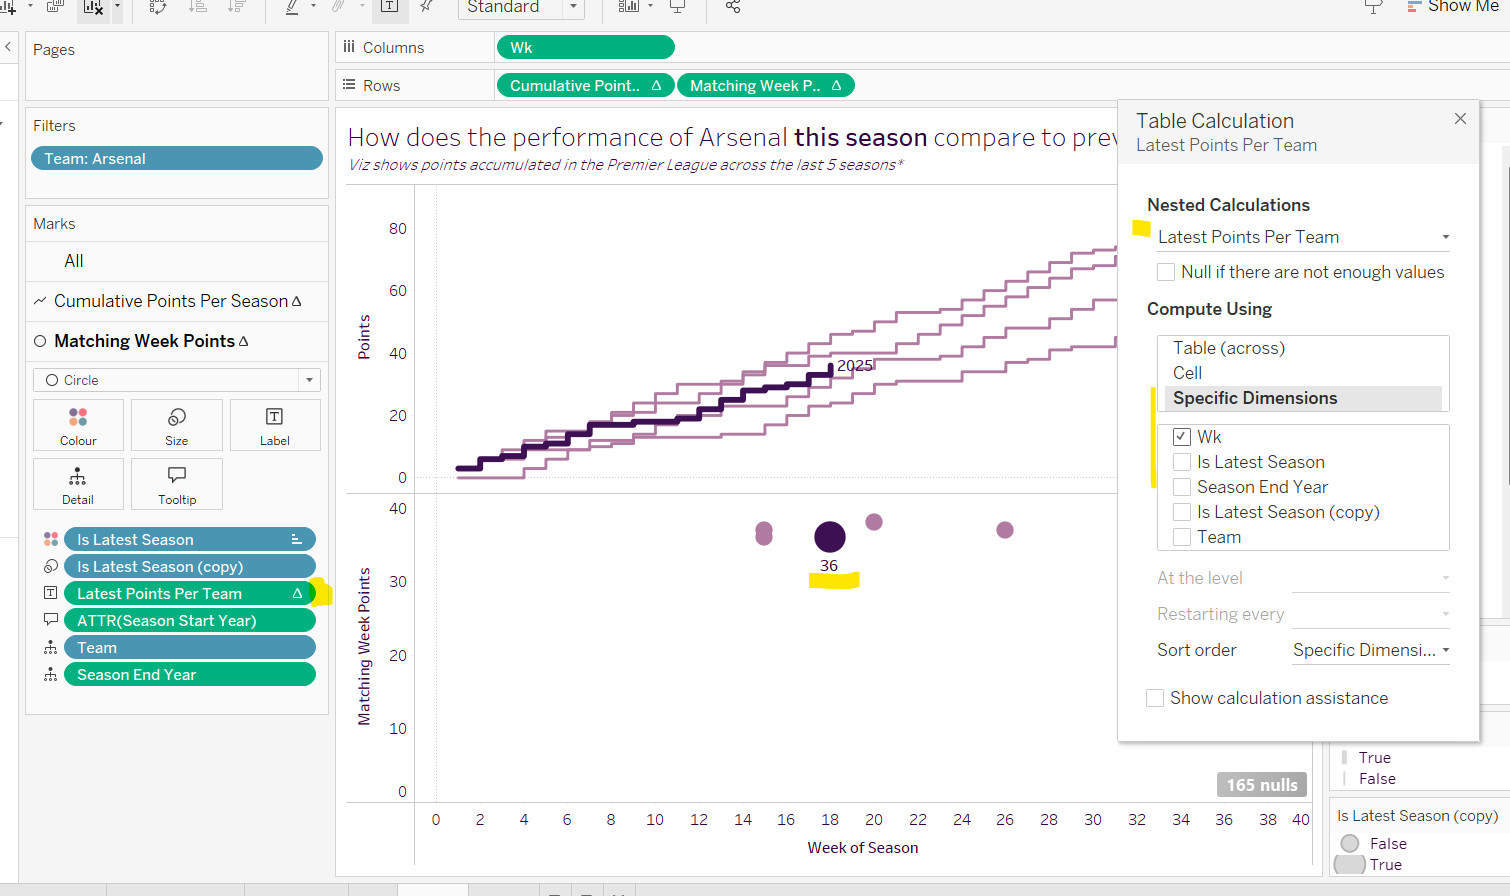The image size is (1510, 896).
Task: Select the Is Latest Season pill
Action: (190, 539)
